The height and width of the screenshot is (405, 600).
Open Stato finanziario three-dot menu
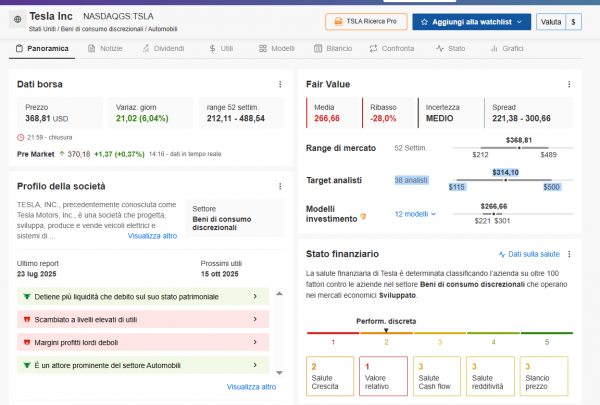click(569, 254)
